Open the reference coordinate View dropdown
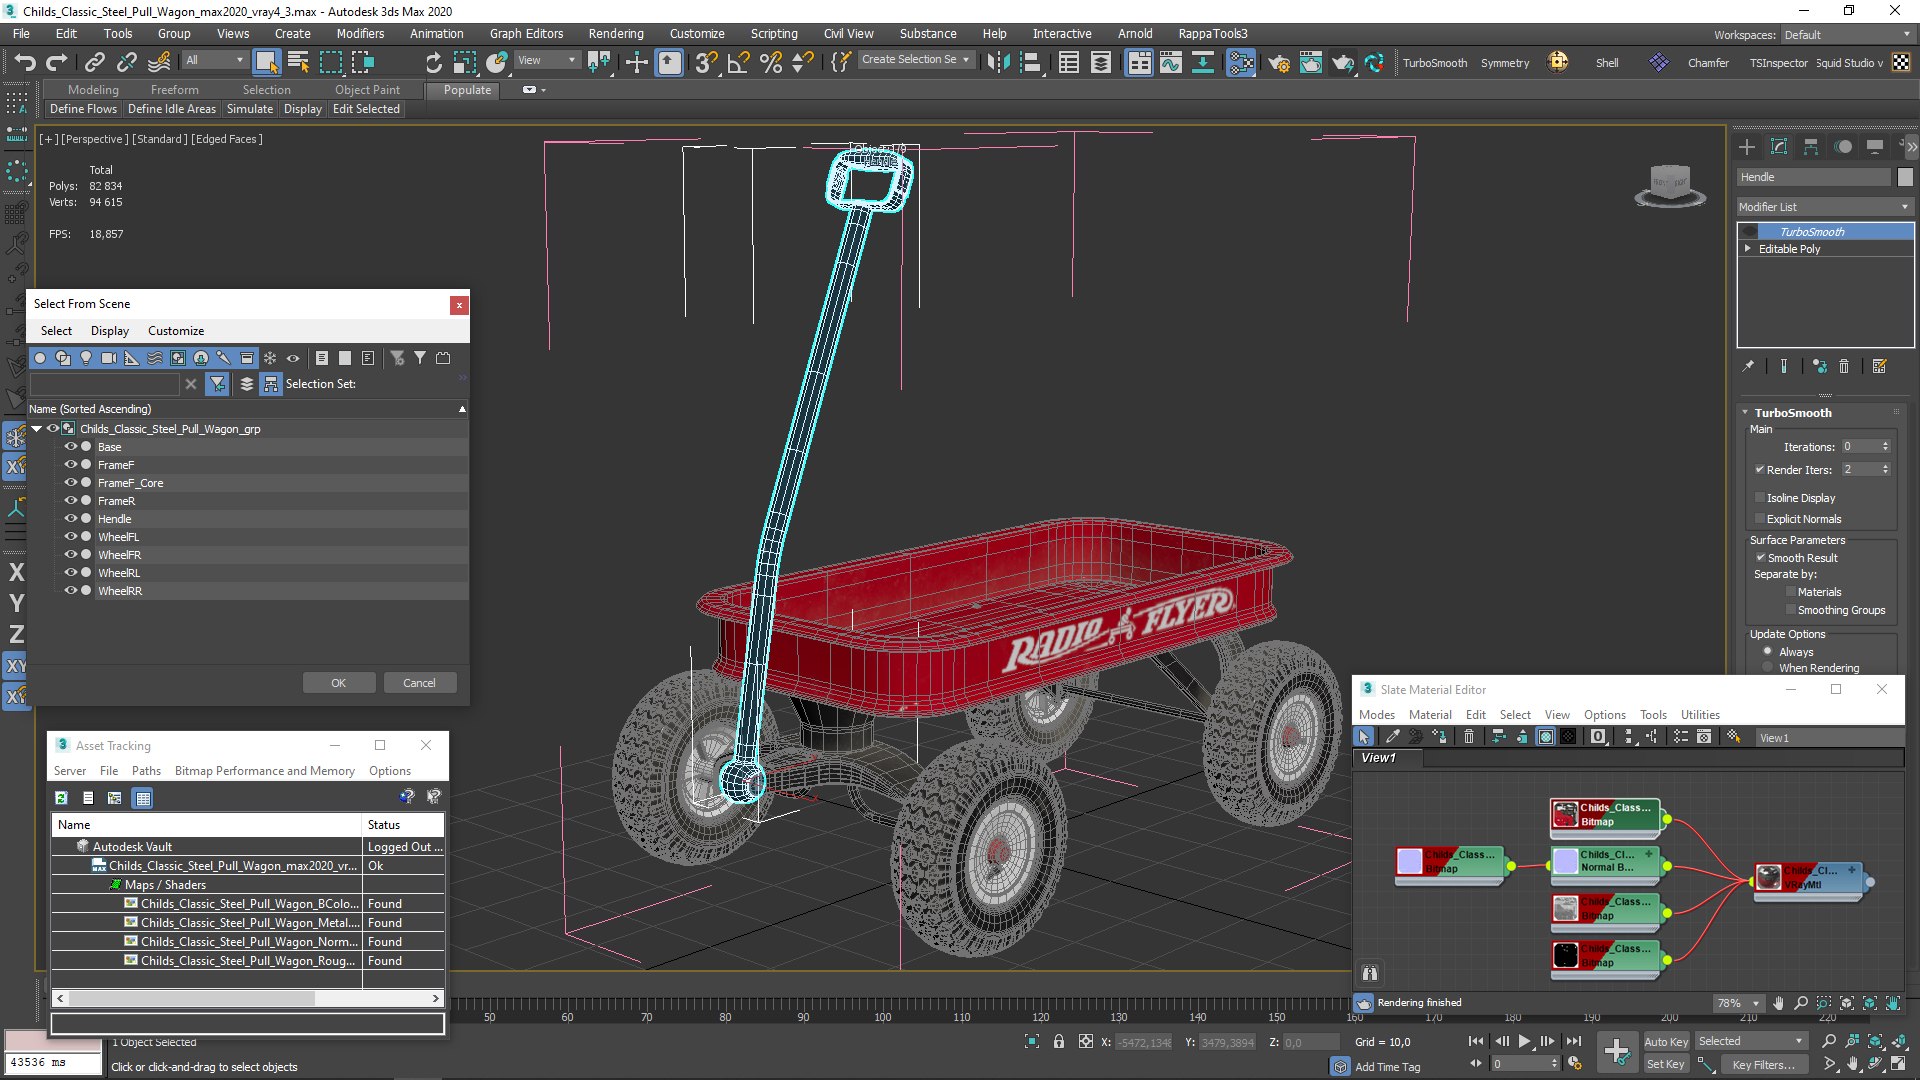 [x=546, y=61]
